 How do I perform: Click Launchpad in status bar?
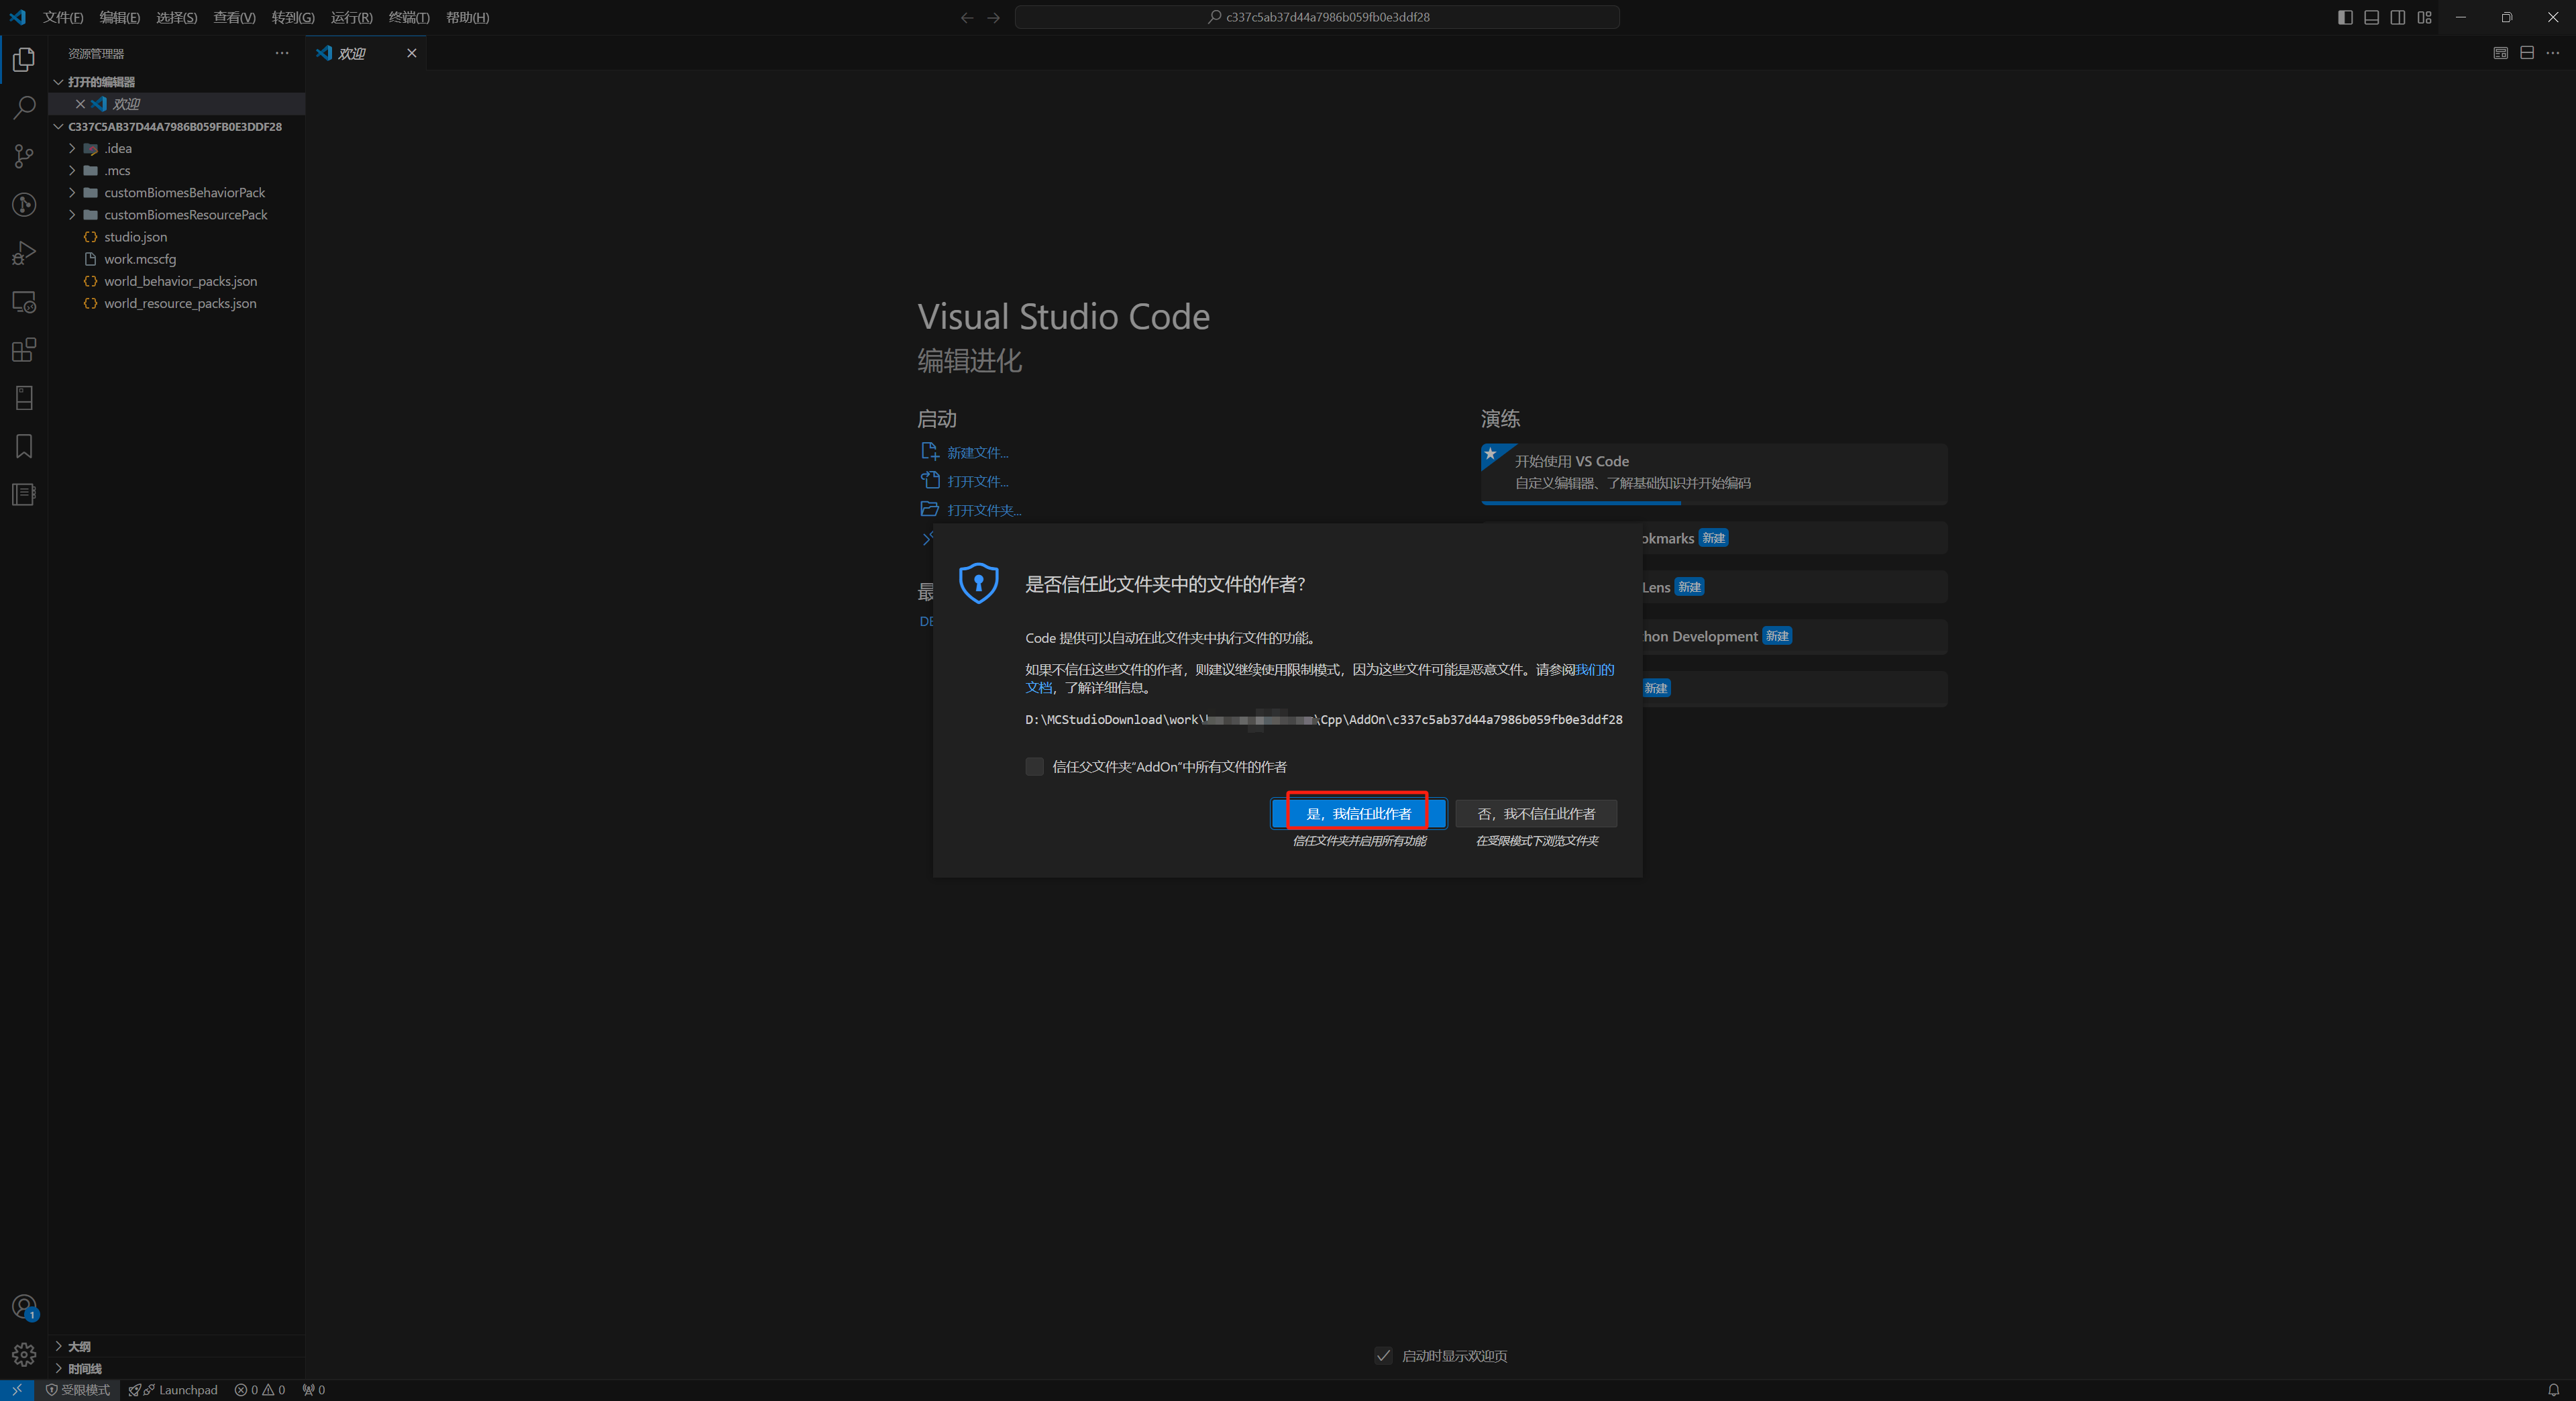[x=173, y=1390]
